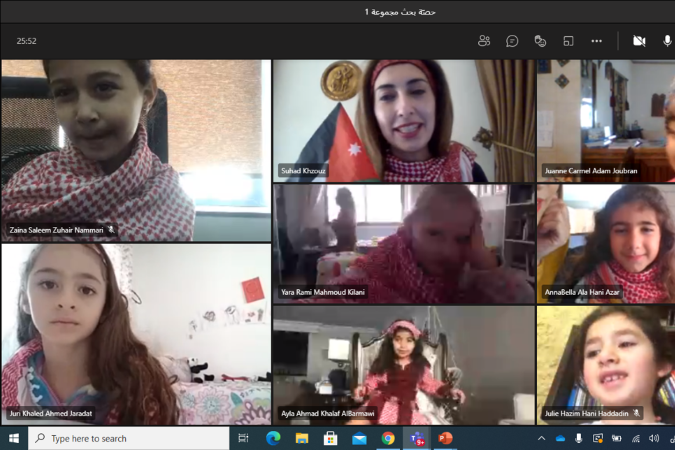Open the Windows Start menu
The width and height of the screenshot is (675, 450).
coord(14,438)
